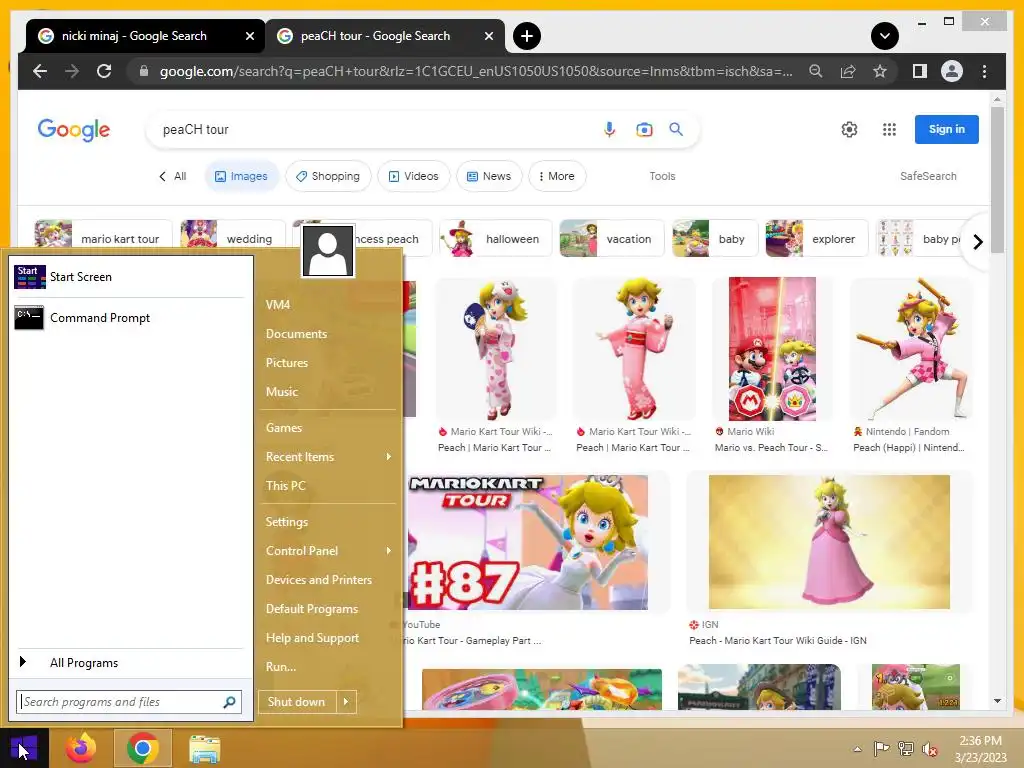Click the Sign in button
1024x768 pixels.
pyautogui.click(x=946, y=129)
